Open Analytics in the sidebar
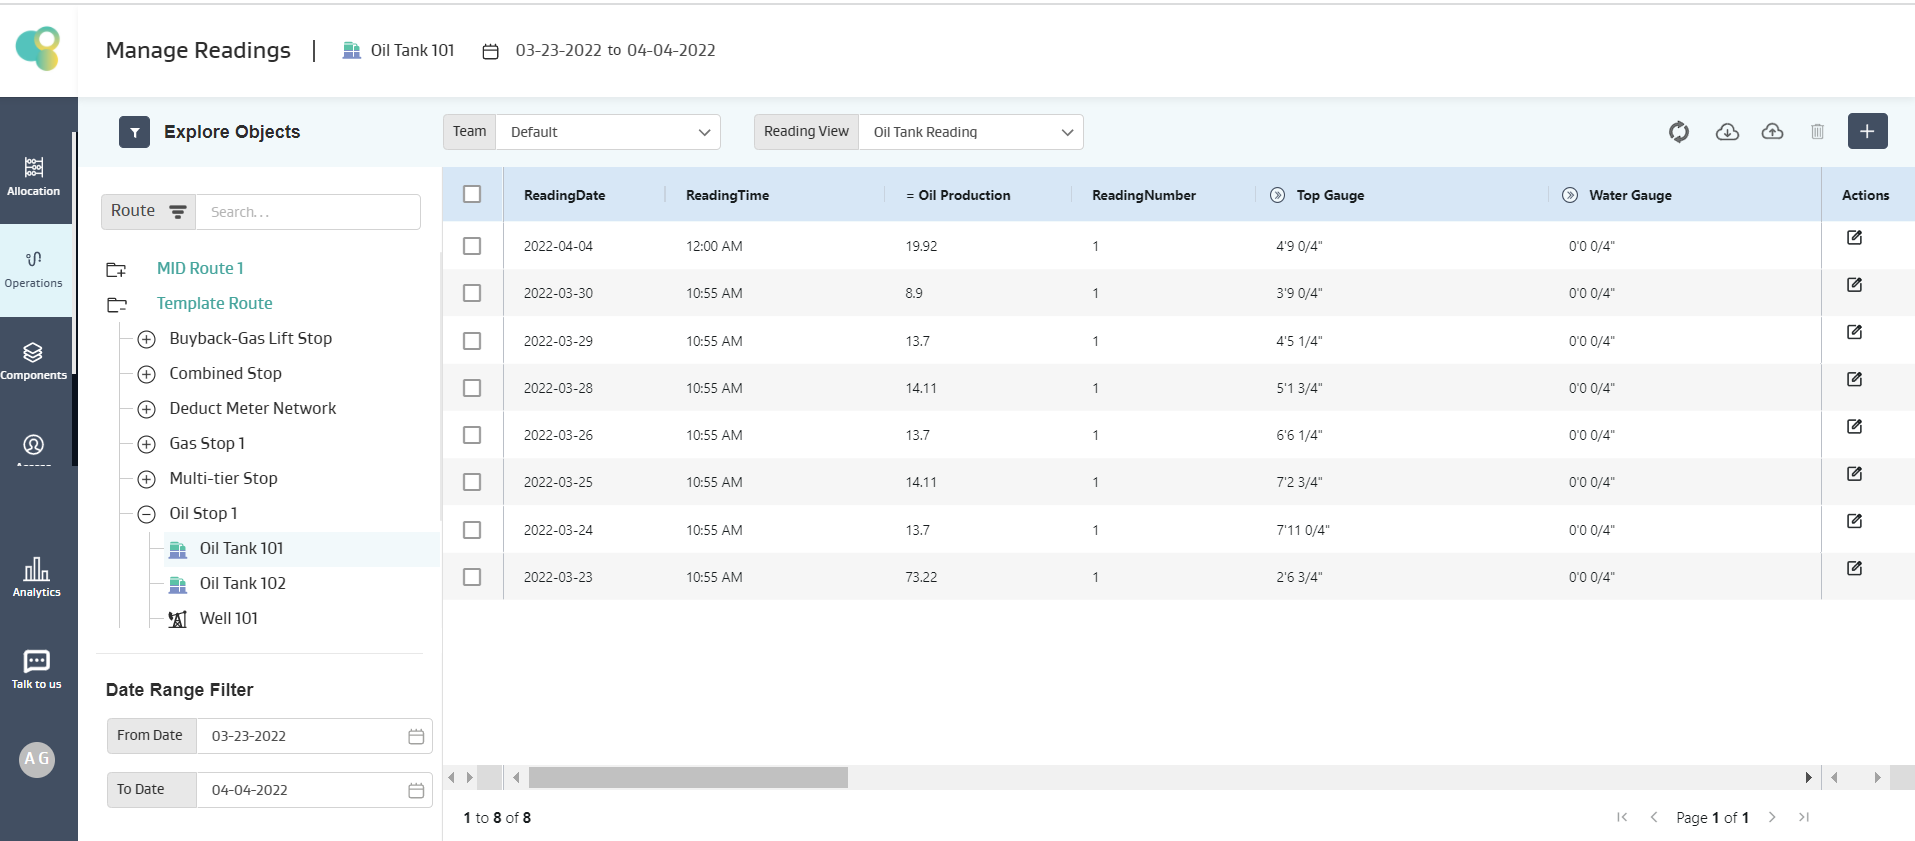The height and width of the screenshot is (841, 1915). (37, 577)
